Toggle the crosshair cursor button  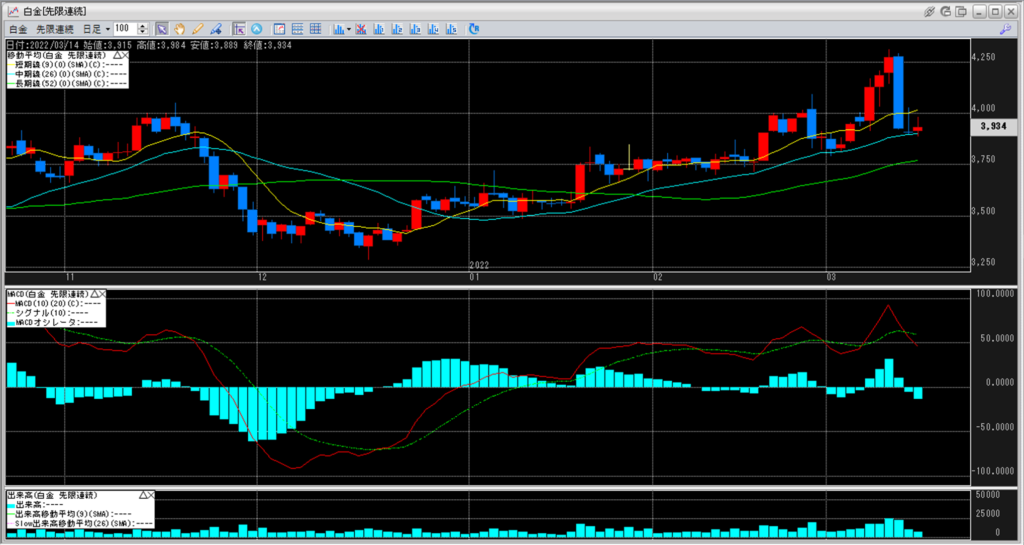[237, 29]
